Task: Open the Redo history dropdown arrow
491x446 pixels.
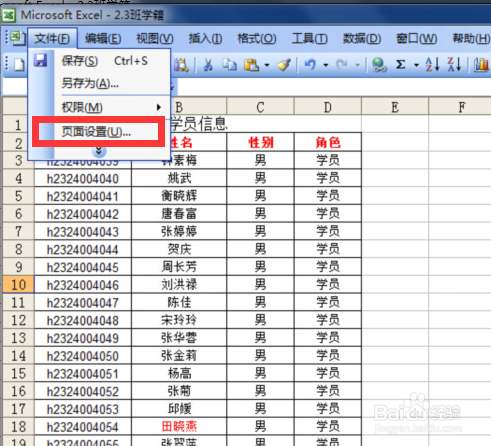Action: click(x=357, y=65)
